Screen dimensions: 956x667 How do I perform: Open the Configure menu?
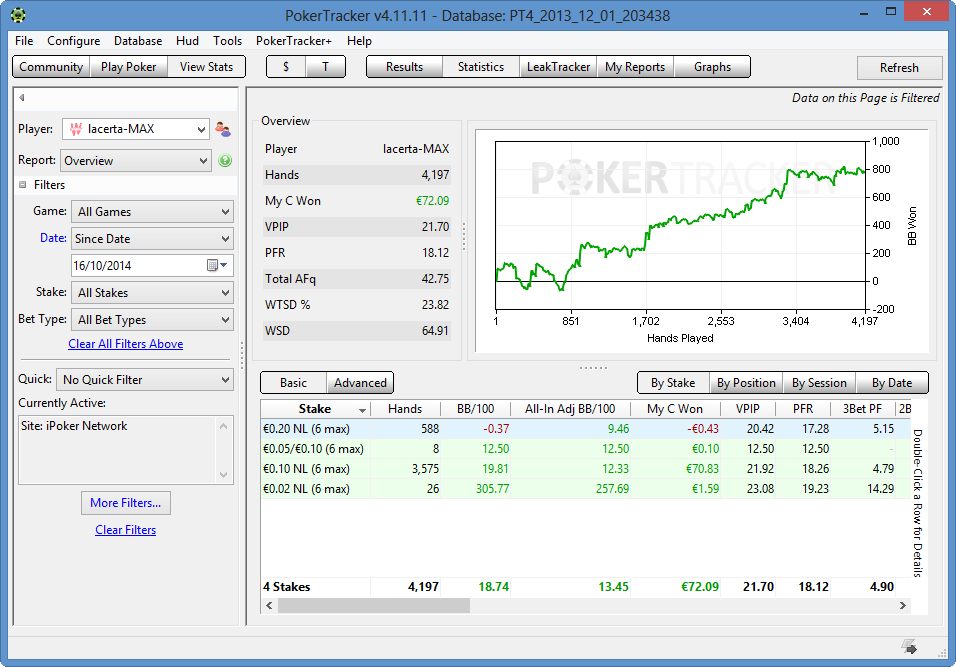[x=74, y=41]
